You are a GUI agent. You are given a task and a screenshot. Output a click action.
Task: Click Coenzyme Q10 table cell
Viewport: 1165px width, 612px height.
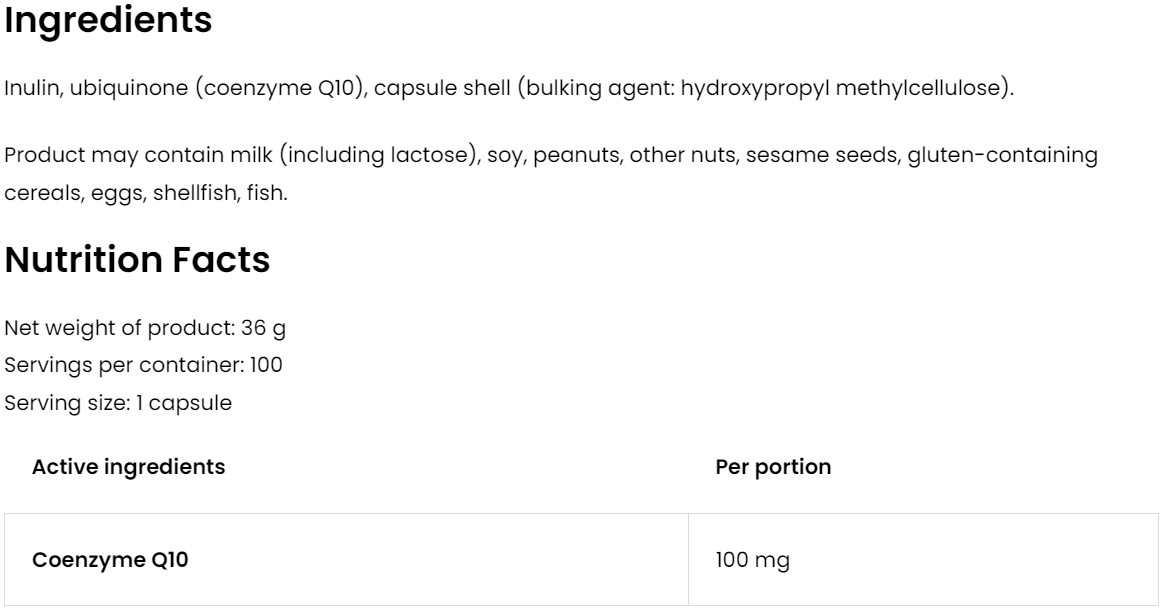[110, 560]
